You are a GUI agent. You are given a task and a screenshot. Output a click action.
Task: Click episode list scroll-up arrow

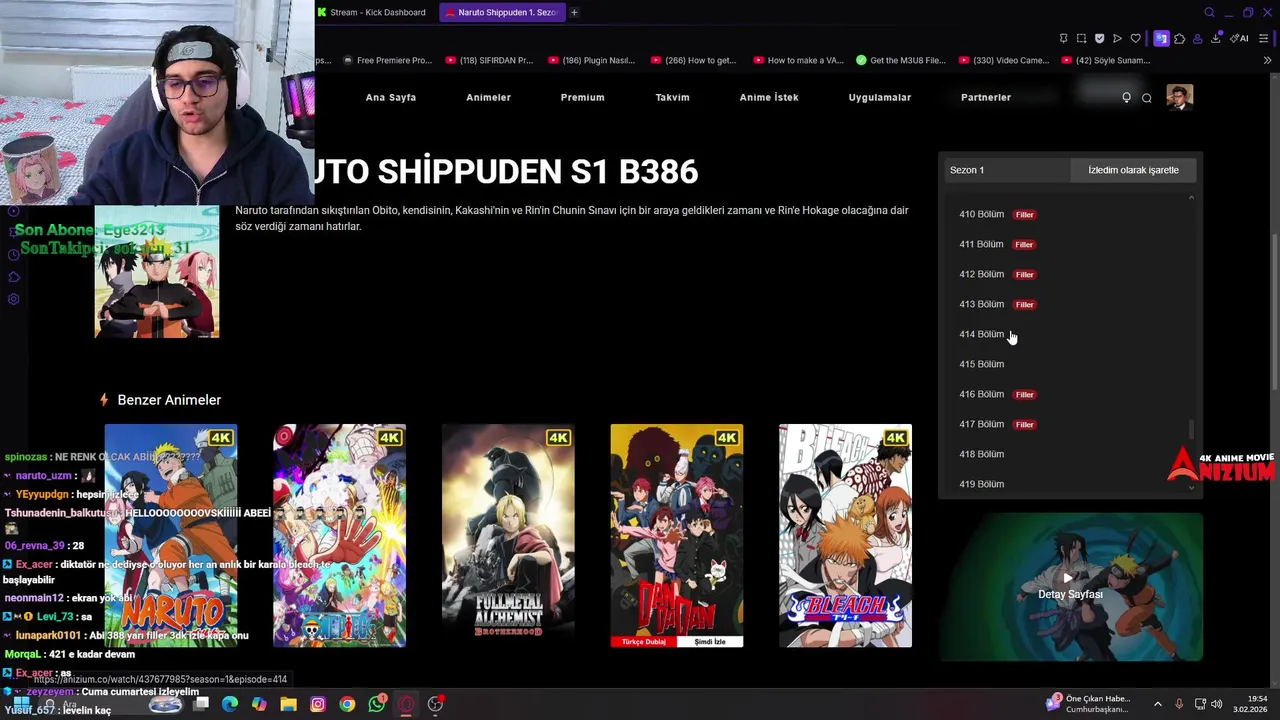coord(1191,198)
